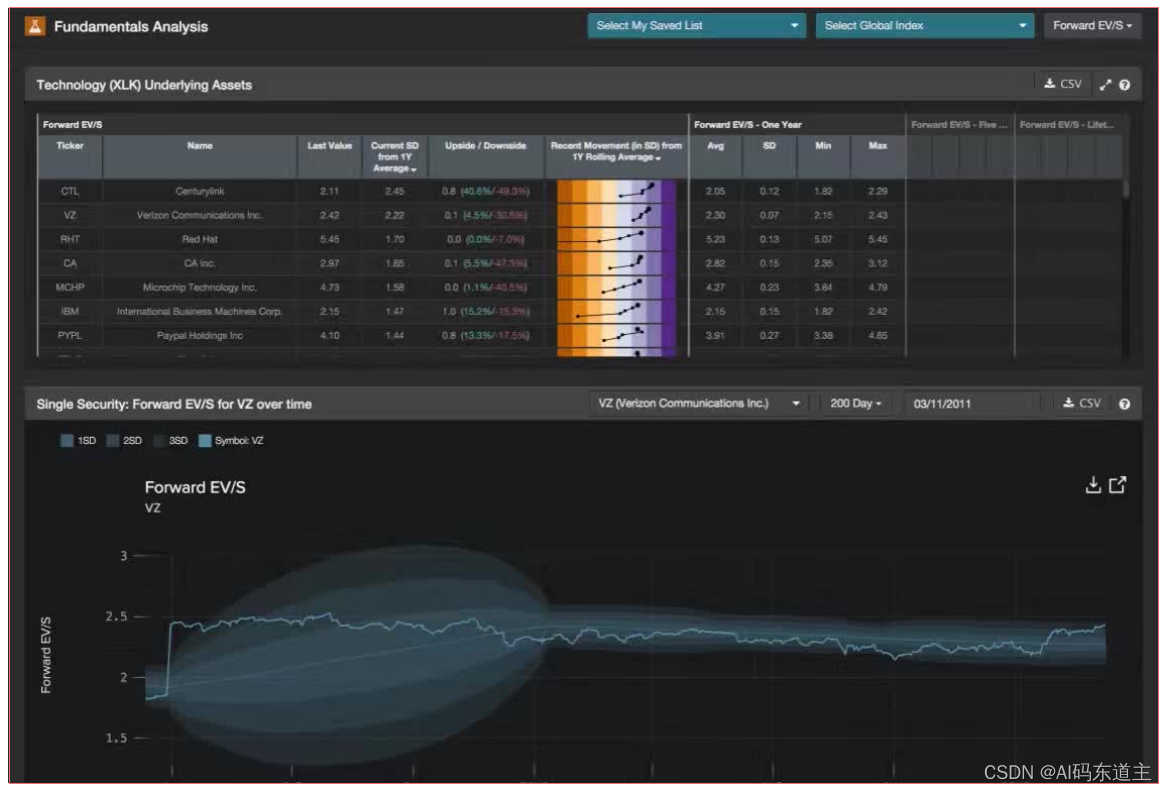This screenshot has width=1168, height=792.
Task: Download CSV for Single Security panel
Action: pyautogui.click(x=1082, y=403)
